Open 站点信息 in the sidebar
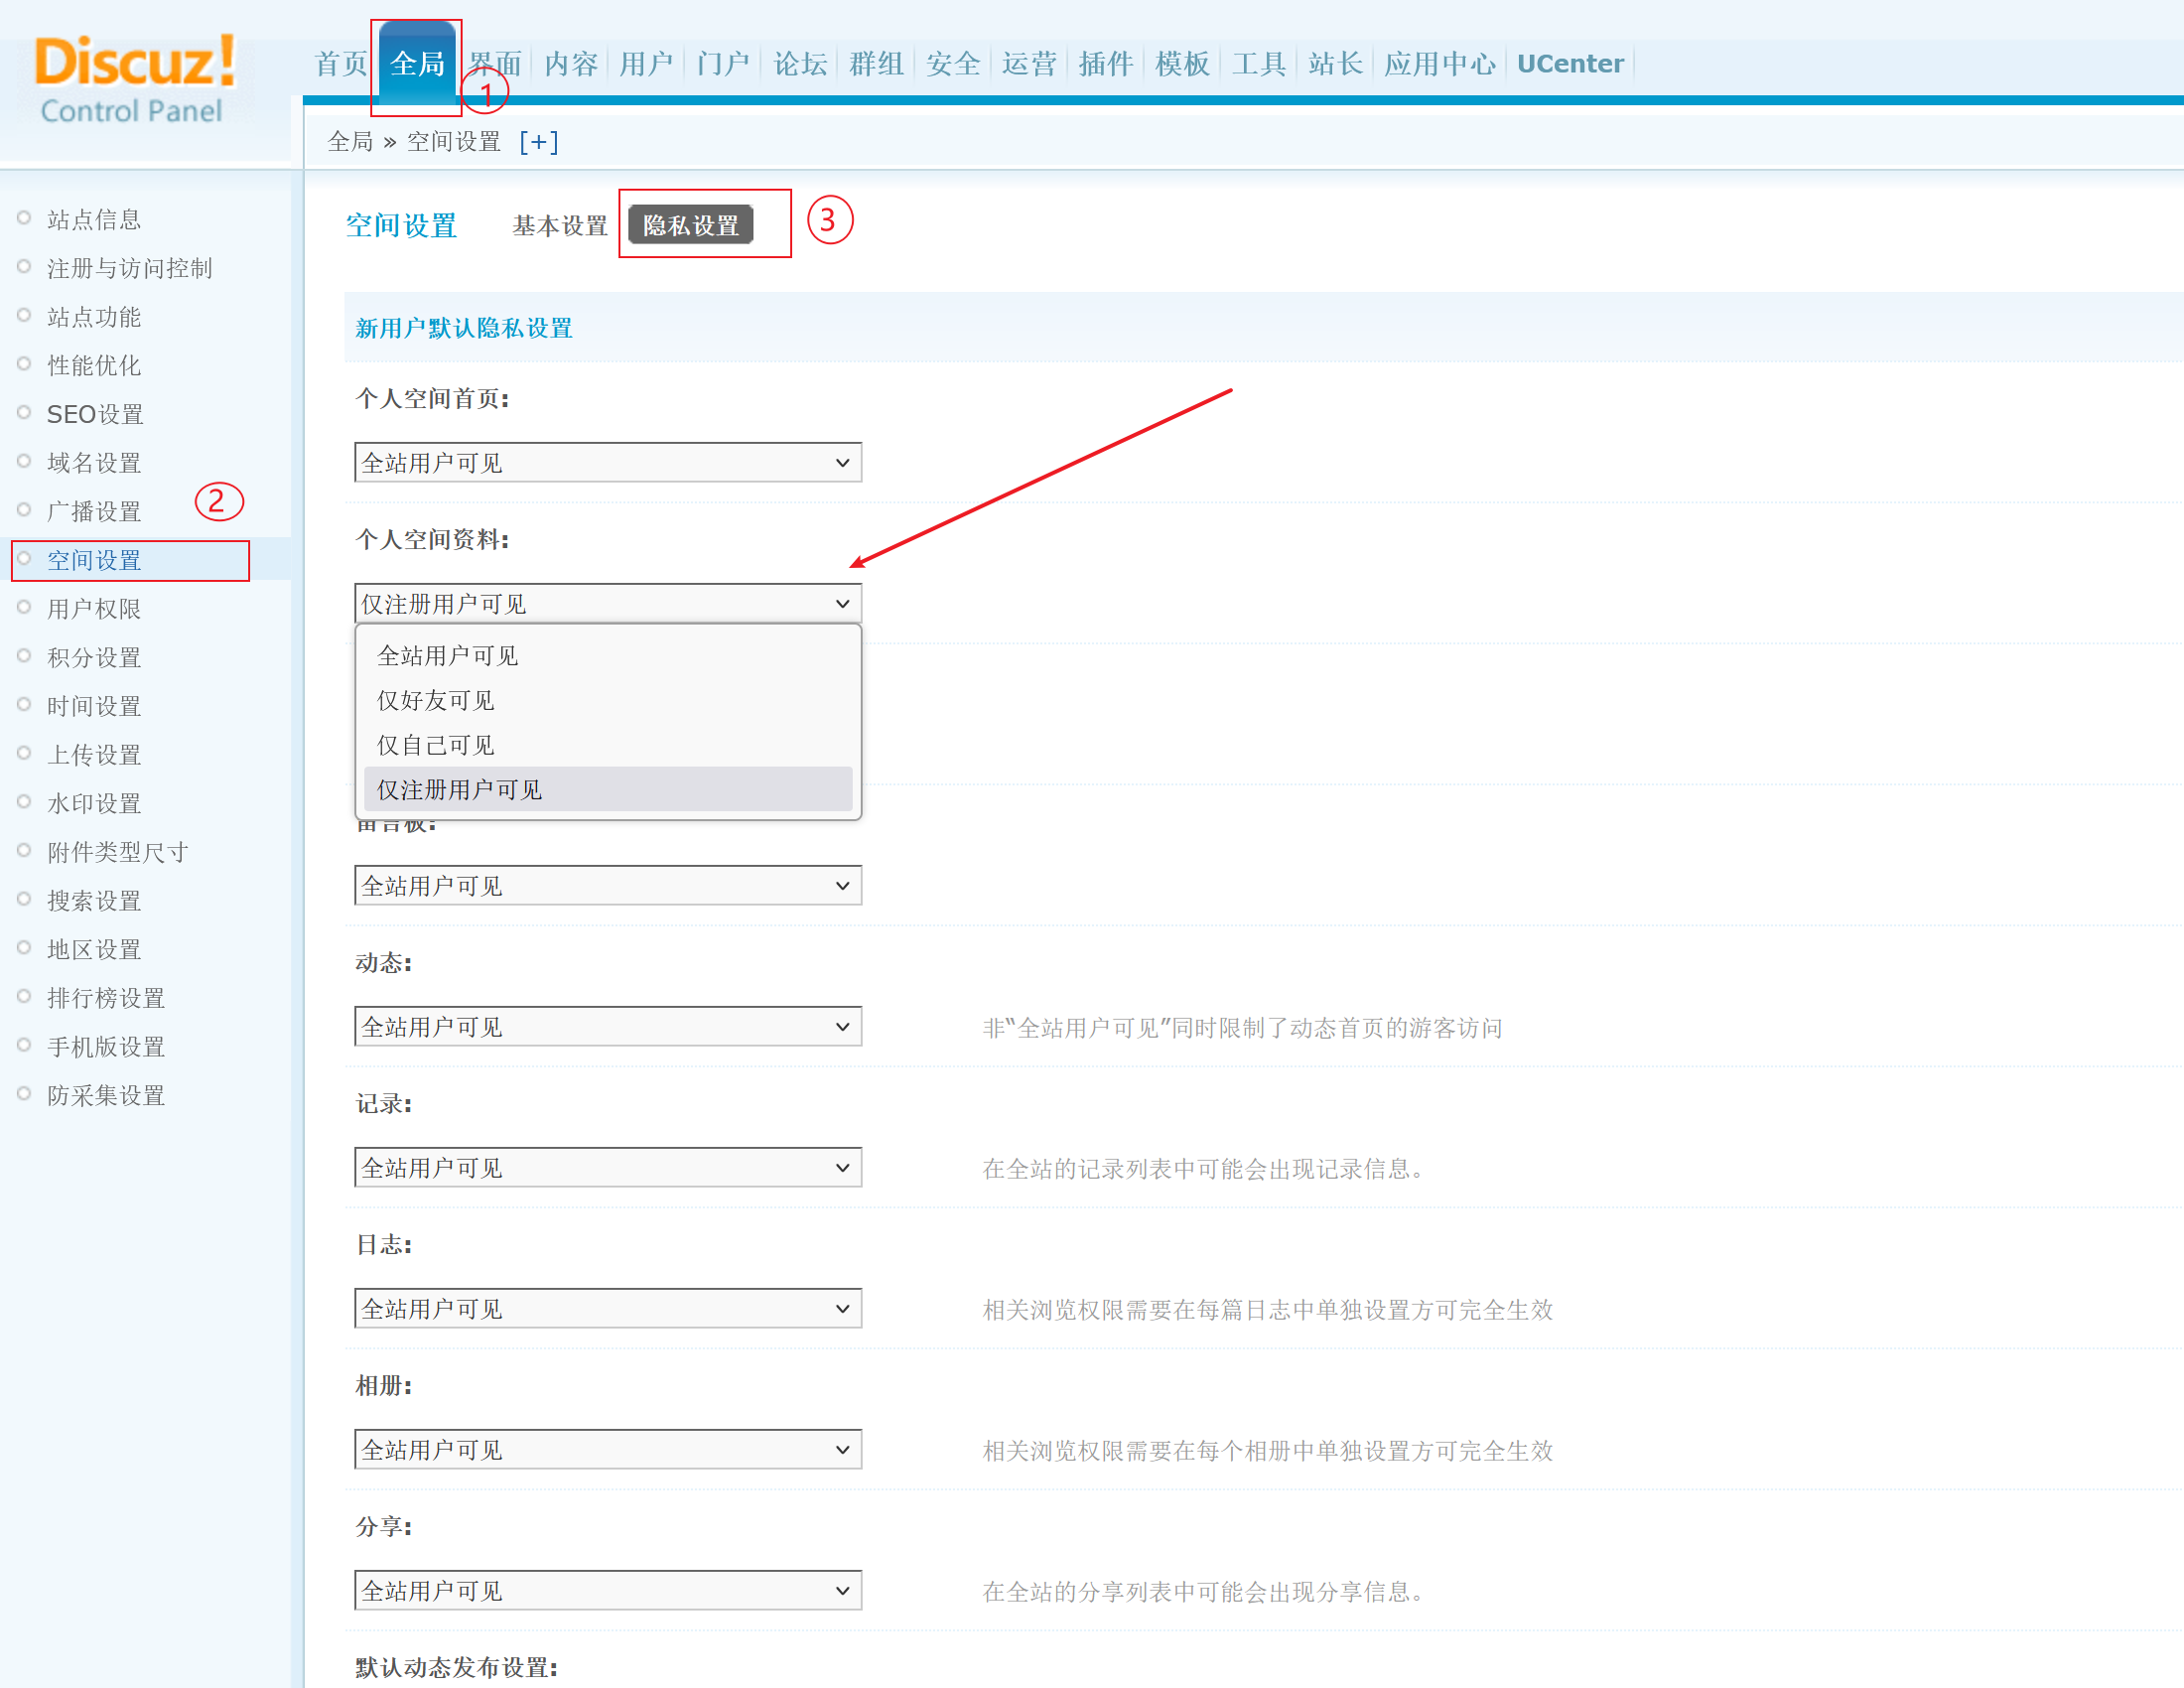The height and width of the screenshot is (1688, 2184). (94, 220)
